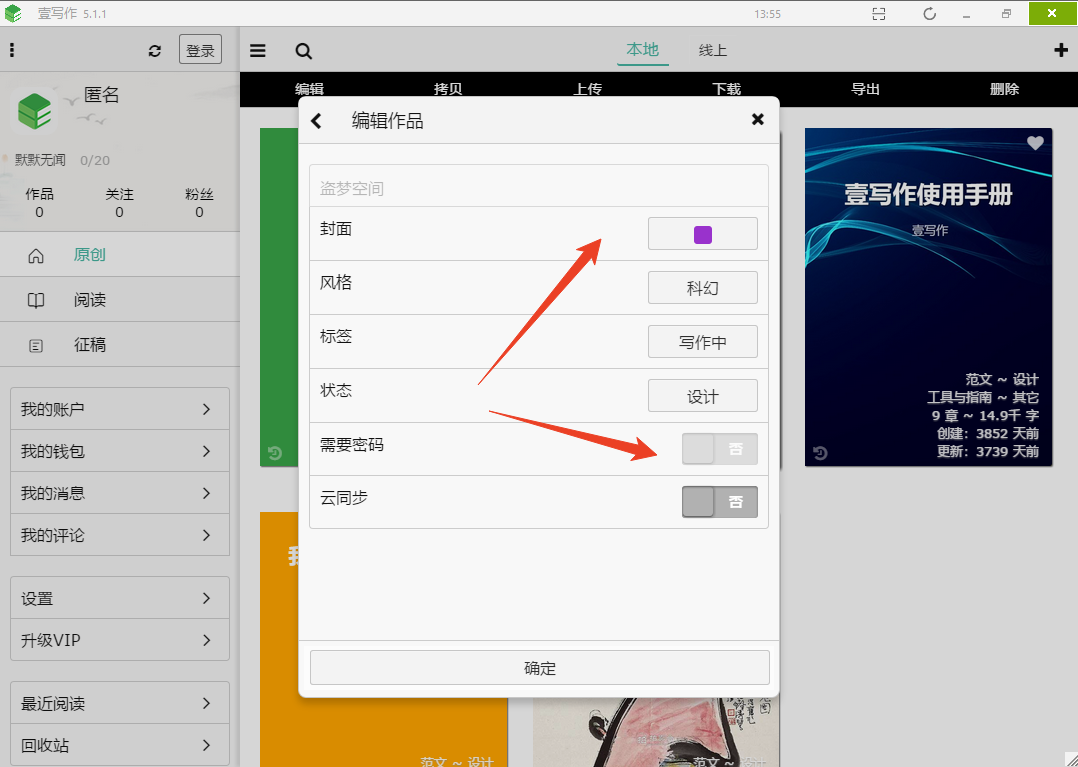
Task: Open the hamburger menu icon
Action: pyautogui.click(x=258, y=50)
